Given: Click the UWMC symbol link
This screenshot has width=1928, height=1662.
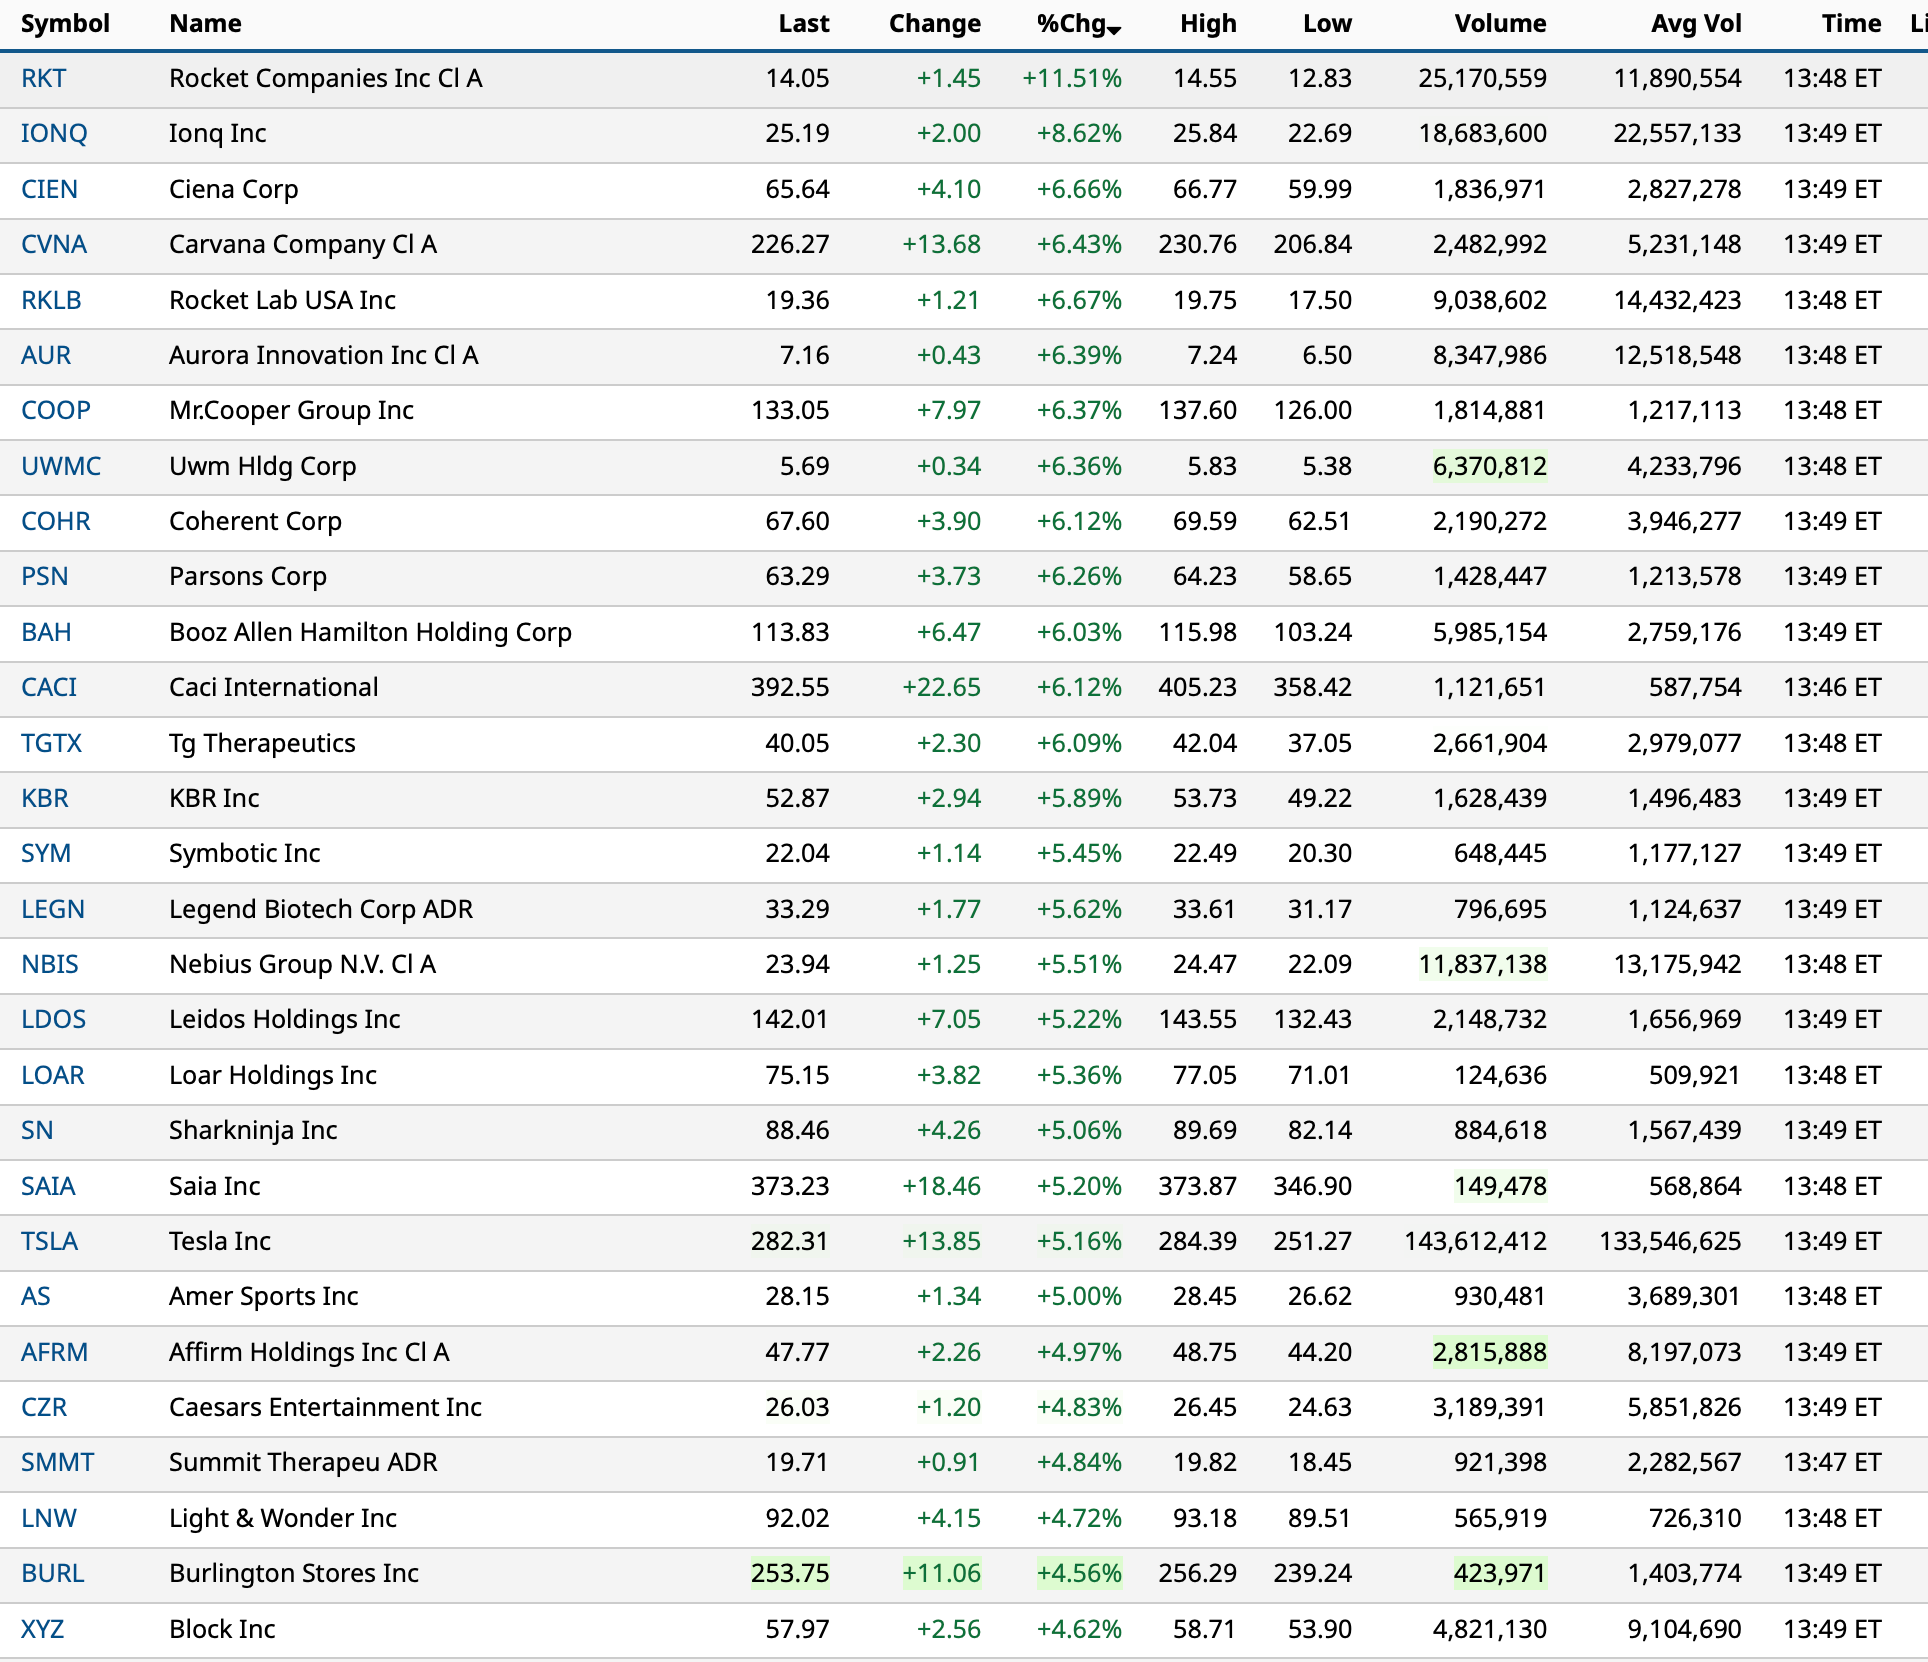Looking at the screenshot, I should [61, 467].
